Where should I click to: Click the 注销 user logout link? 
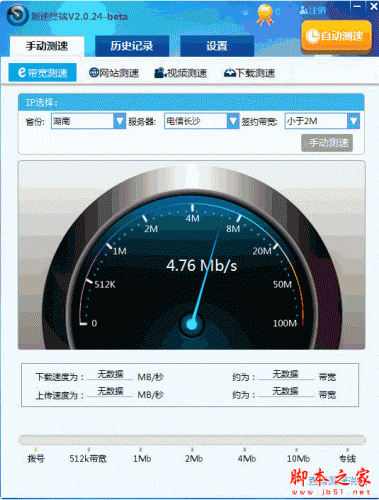click(x=313, y=10)
